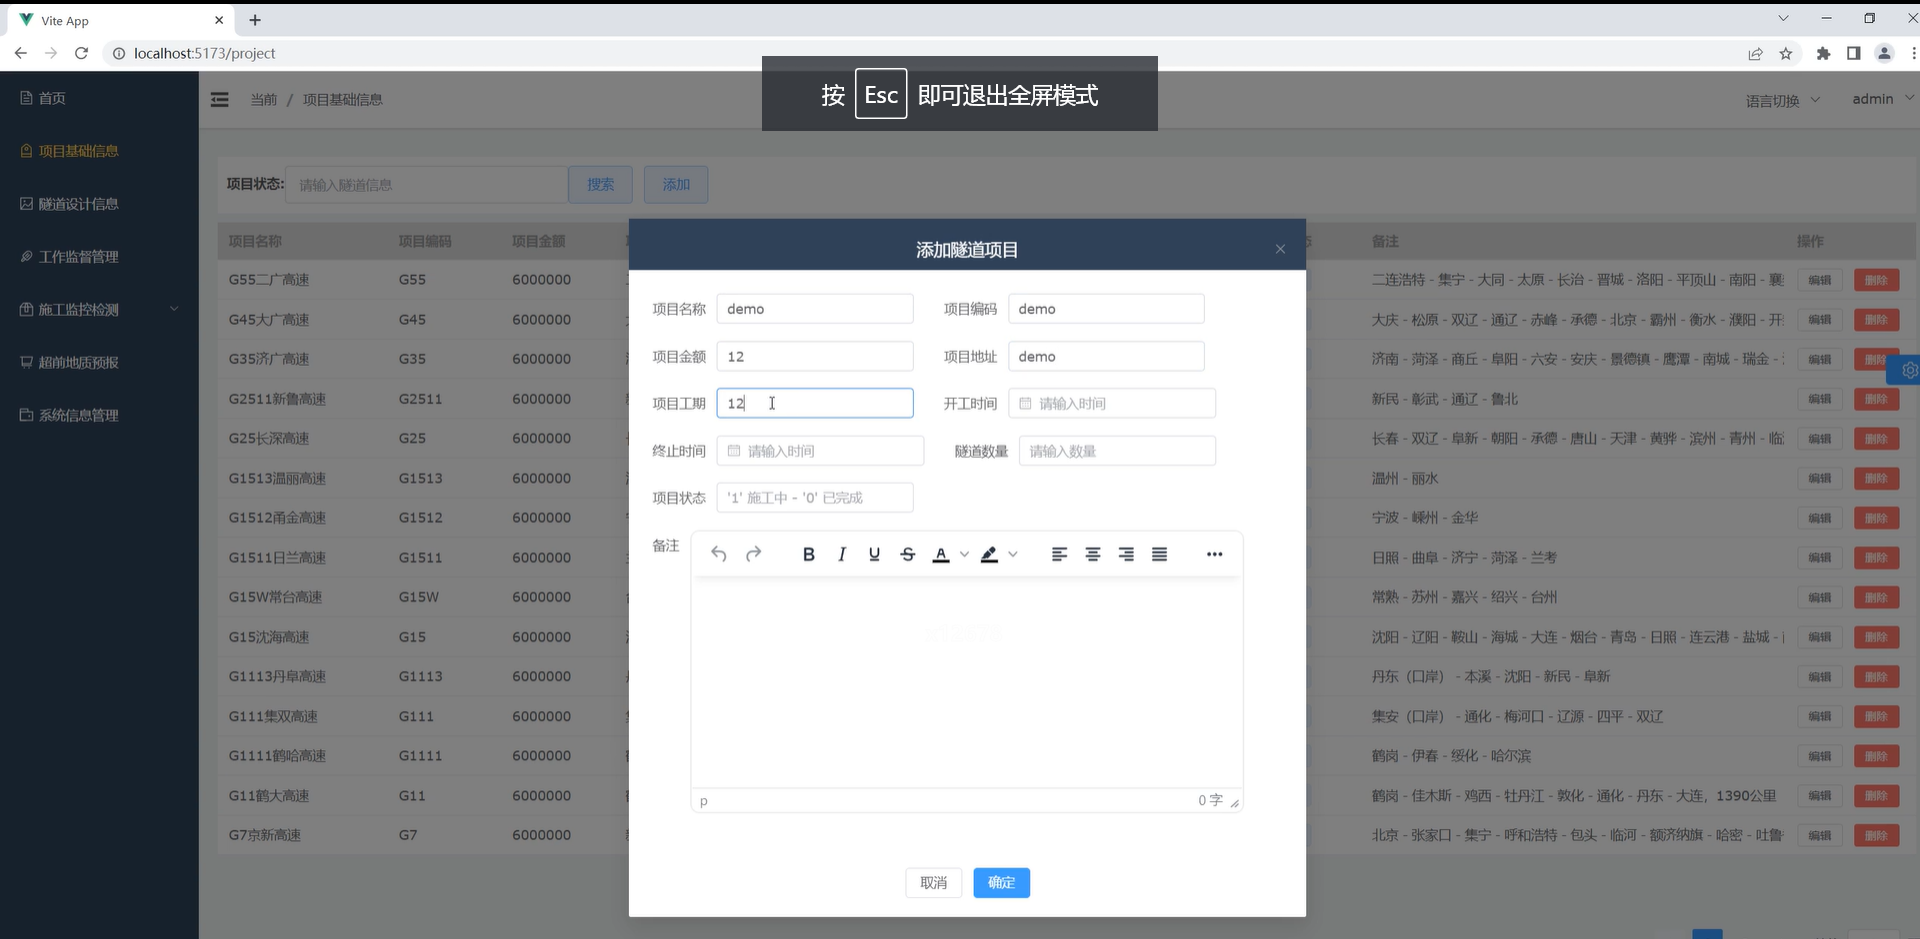
Task: Redo in the remarks editor toolbar
Action: click(x=753, y=554)
